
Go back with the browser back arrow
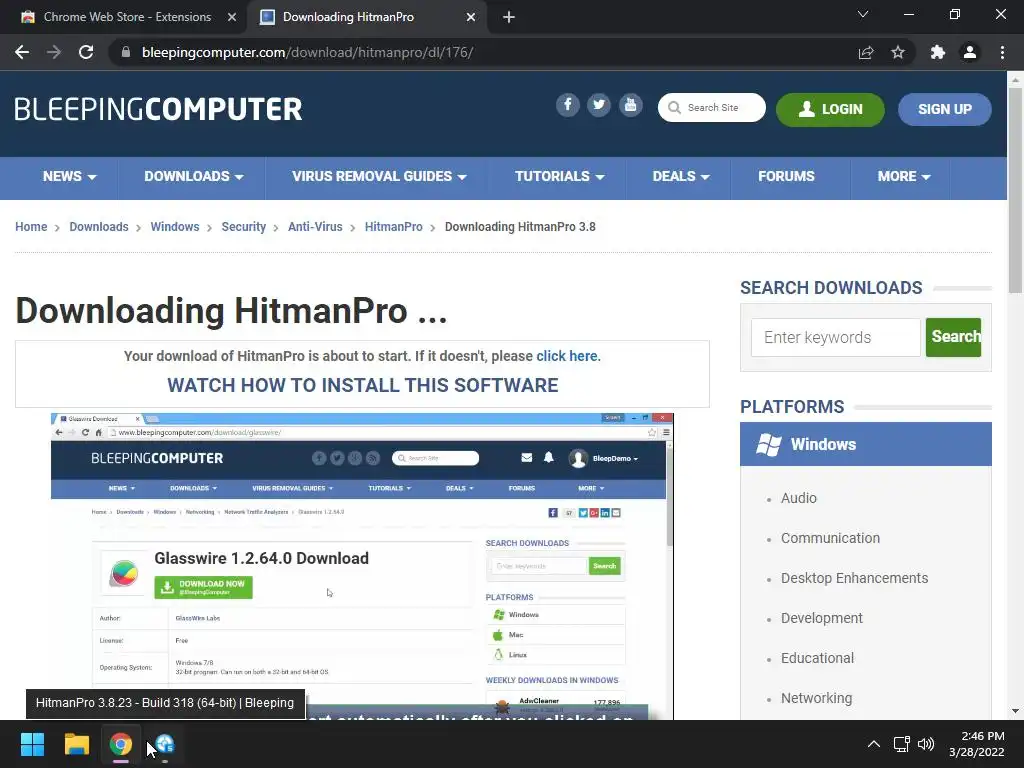click(x=22, y=52)
